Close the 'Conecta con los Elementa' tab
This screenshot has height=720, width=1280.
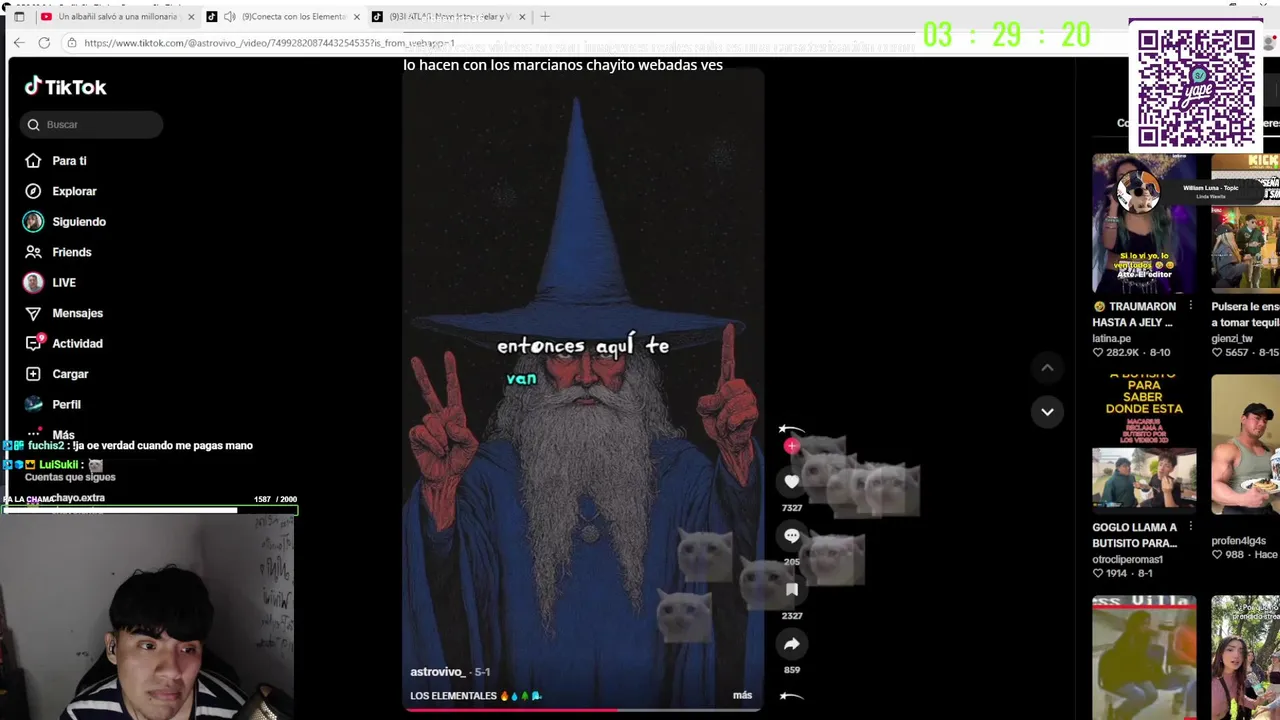(356, 17)
